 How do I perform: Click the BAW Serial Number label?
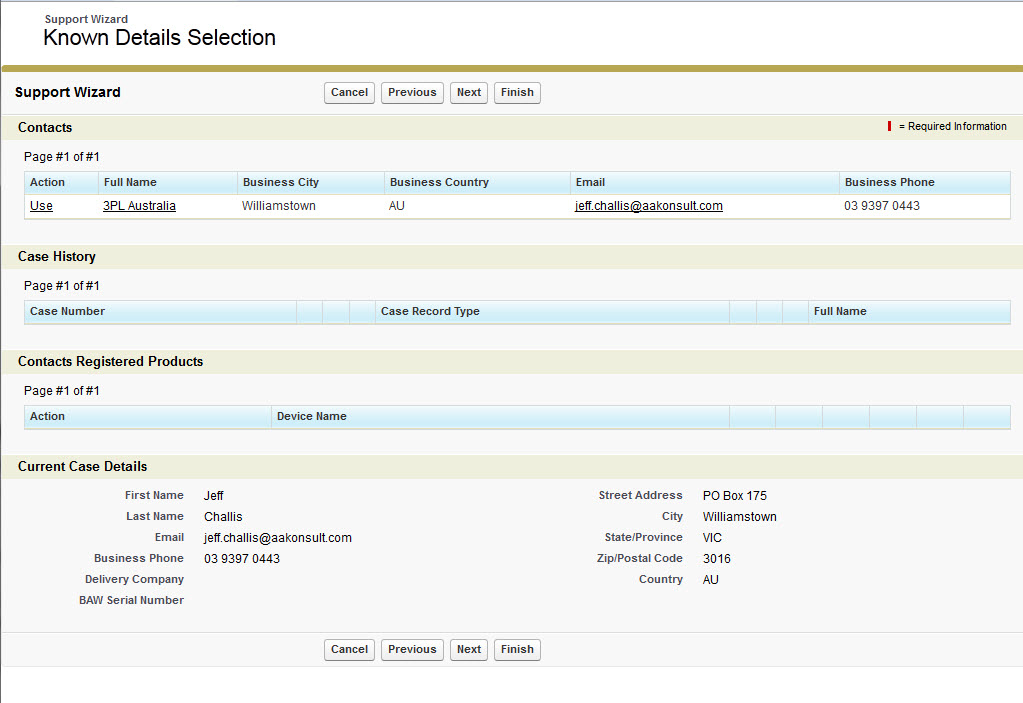click(131, 601)
